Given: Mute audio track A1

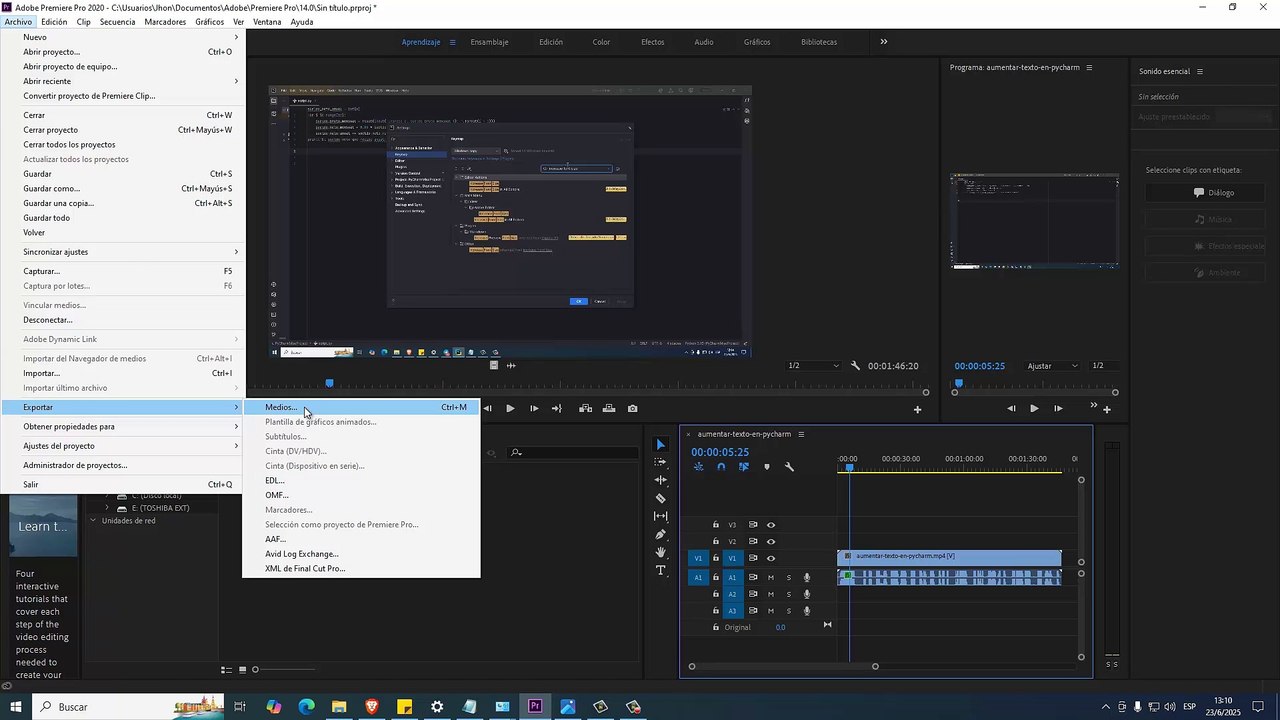Looking at the screenshot, I should [x=770, y=578].
